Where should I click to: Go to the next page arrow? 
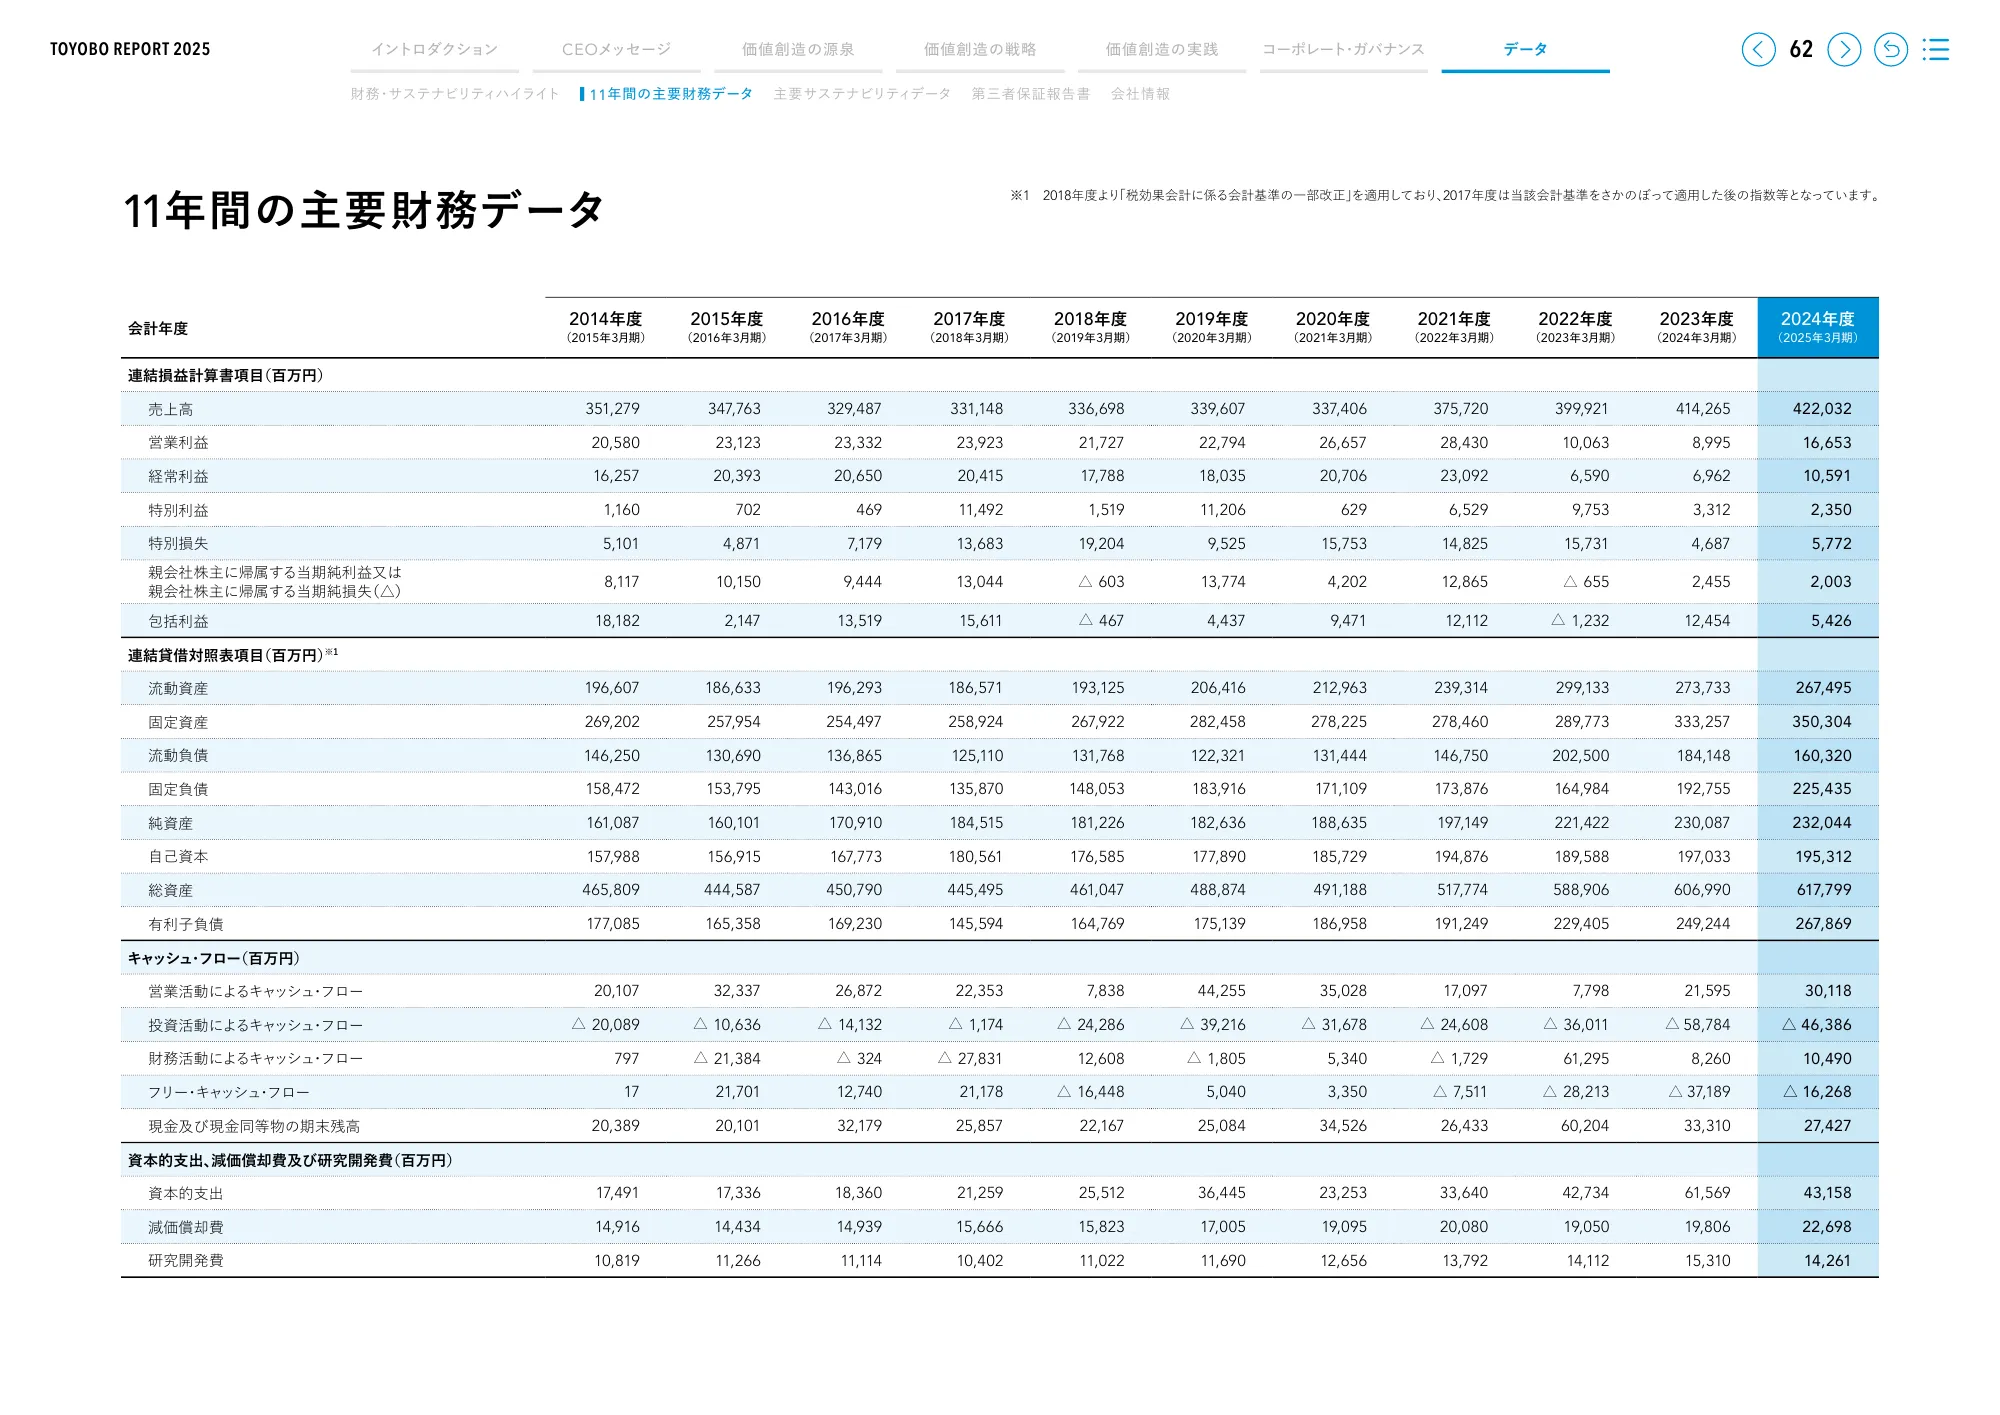[1844, 49]
